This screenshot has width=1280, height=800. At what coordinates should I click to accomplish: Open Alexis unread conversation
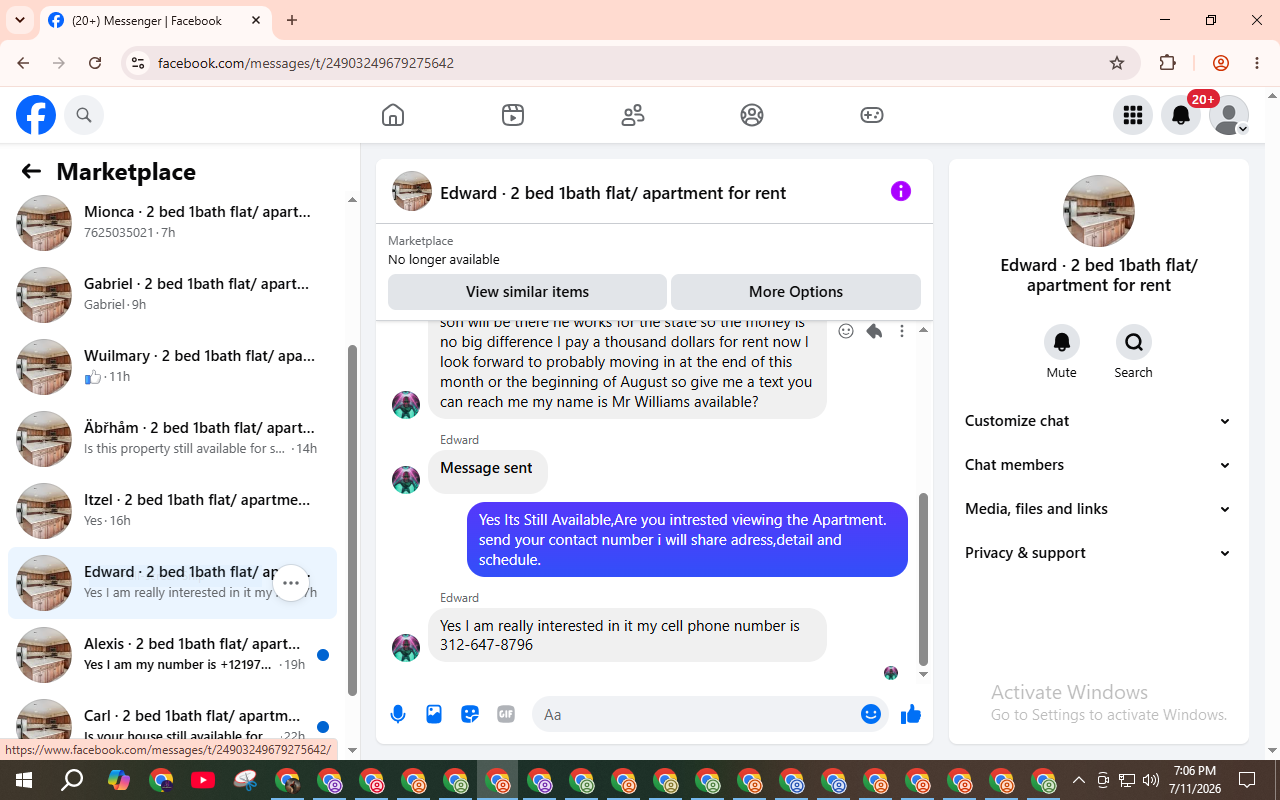(x=172, y=655)
